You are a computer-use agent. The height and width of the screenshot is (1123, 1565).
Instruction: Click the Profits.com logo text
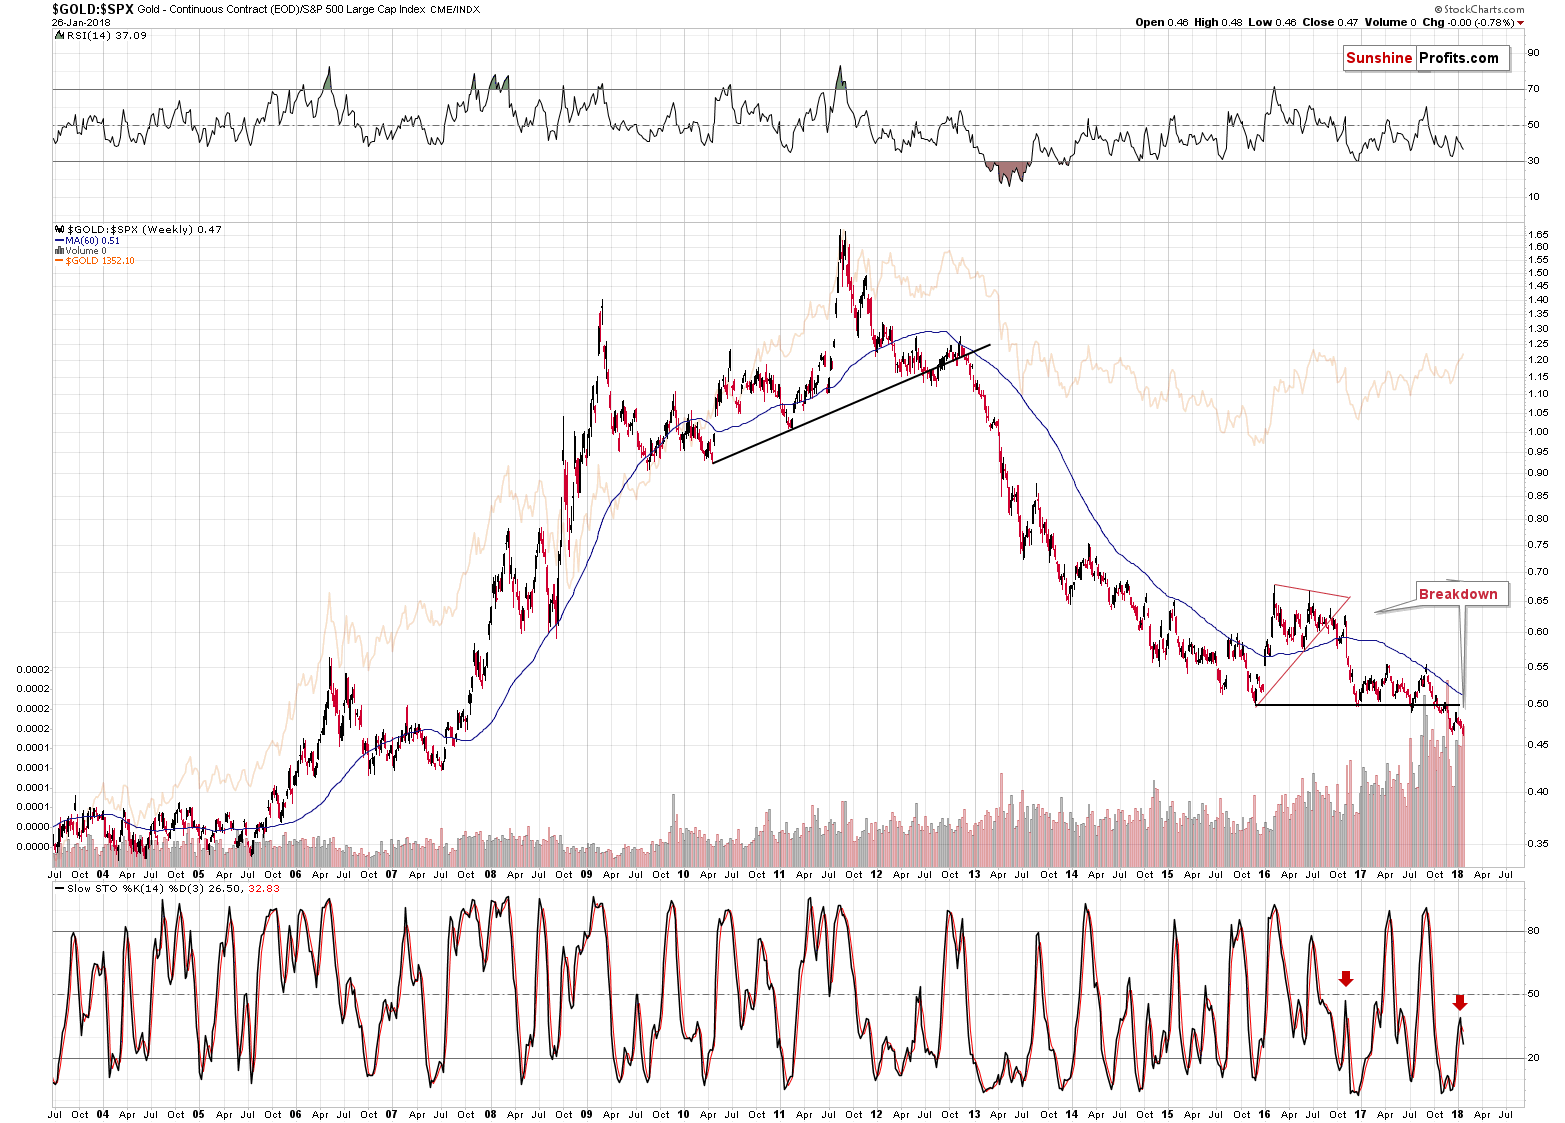point(1459,58)
